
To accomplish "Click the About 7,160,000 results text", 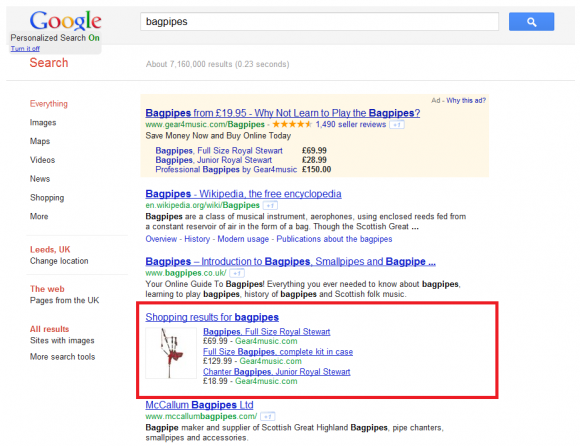I will pos(218,64).
